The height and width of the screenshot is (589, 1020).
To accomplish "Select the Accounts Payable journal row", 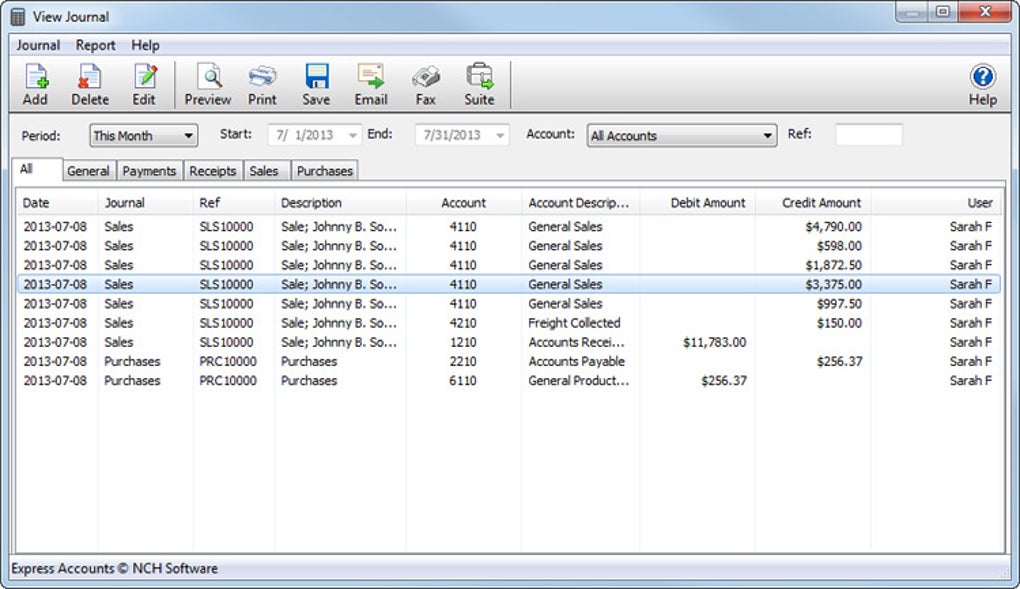I will pos(576,361).
